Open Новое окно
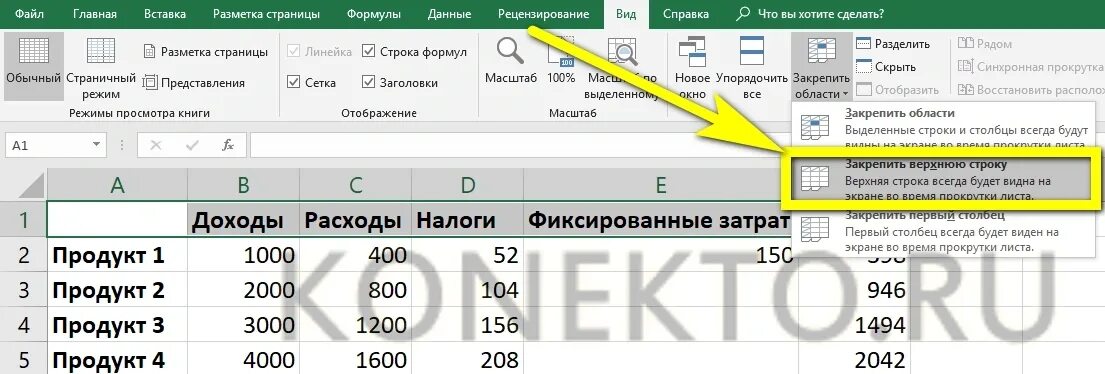 tap(692, 68)
